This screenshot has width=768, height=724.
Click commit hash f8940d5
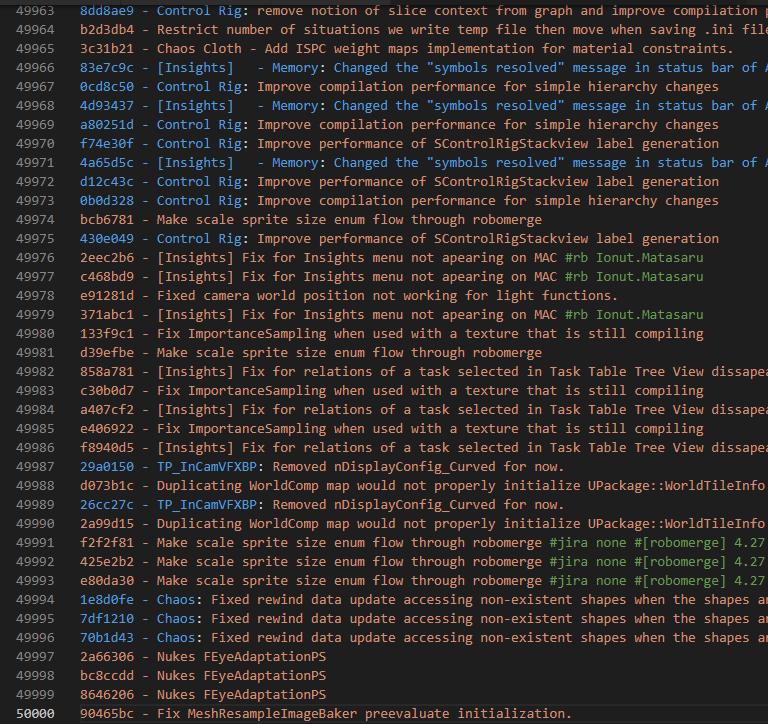(x=107, y=448)
